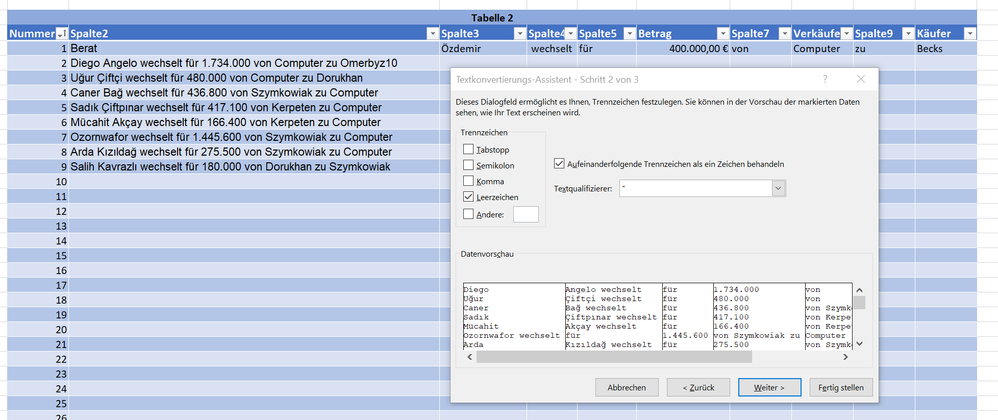Click the preview scroll up arrow
Image resolution: width=998 pixels, height=420 pixels.
859,290
